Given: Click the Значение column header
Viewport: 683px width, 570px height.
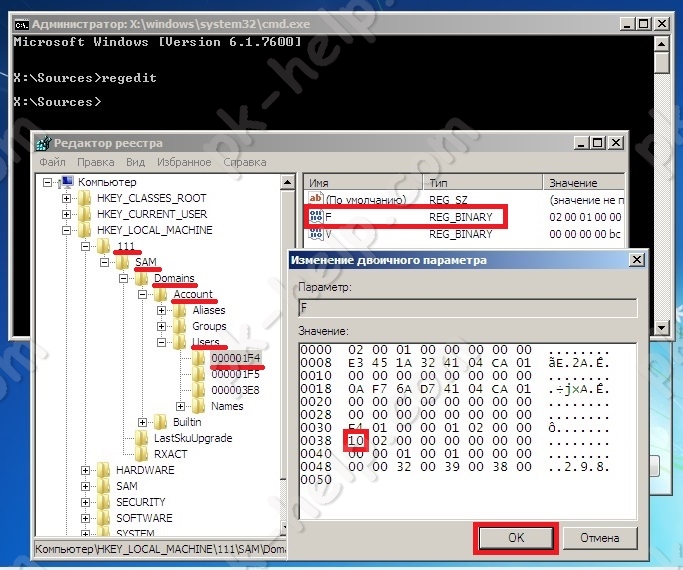Looking at the screenshot, I should 584,182.
